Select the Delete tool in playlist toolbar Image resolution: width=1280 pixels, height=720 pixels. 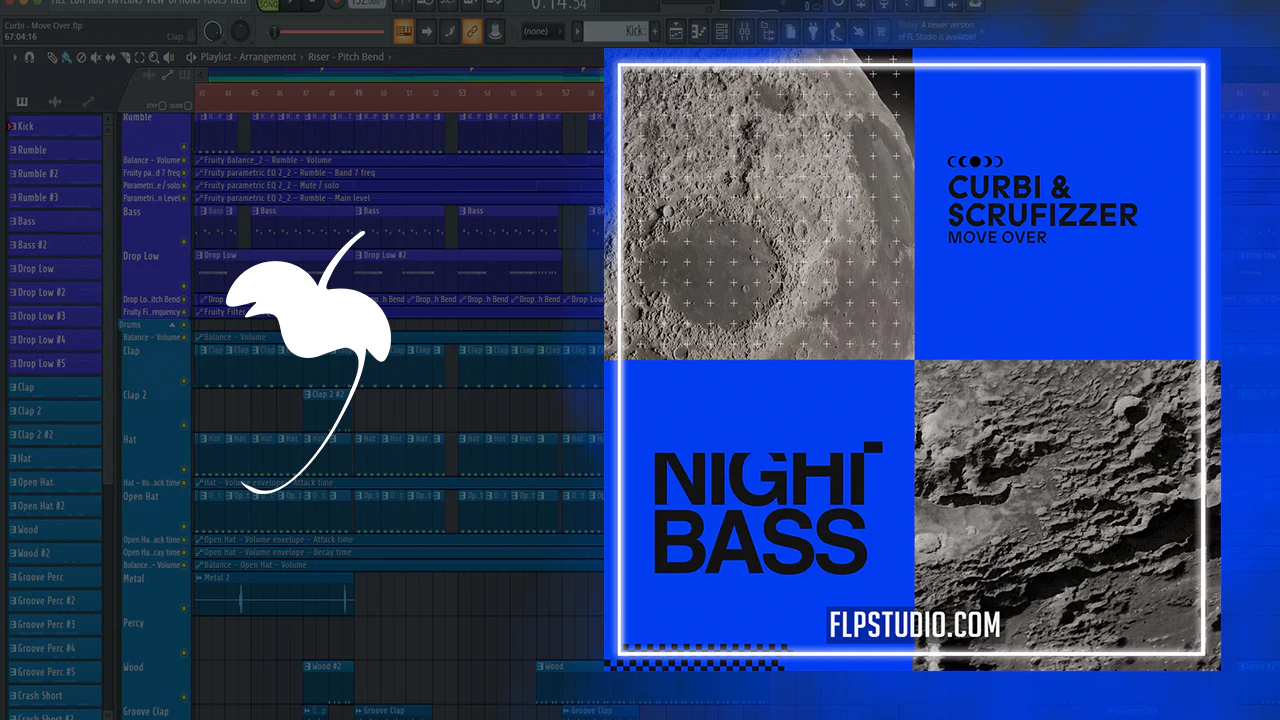click(81, 57)
